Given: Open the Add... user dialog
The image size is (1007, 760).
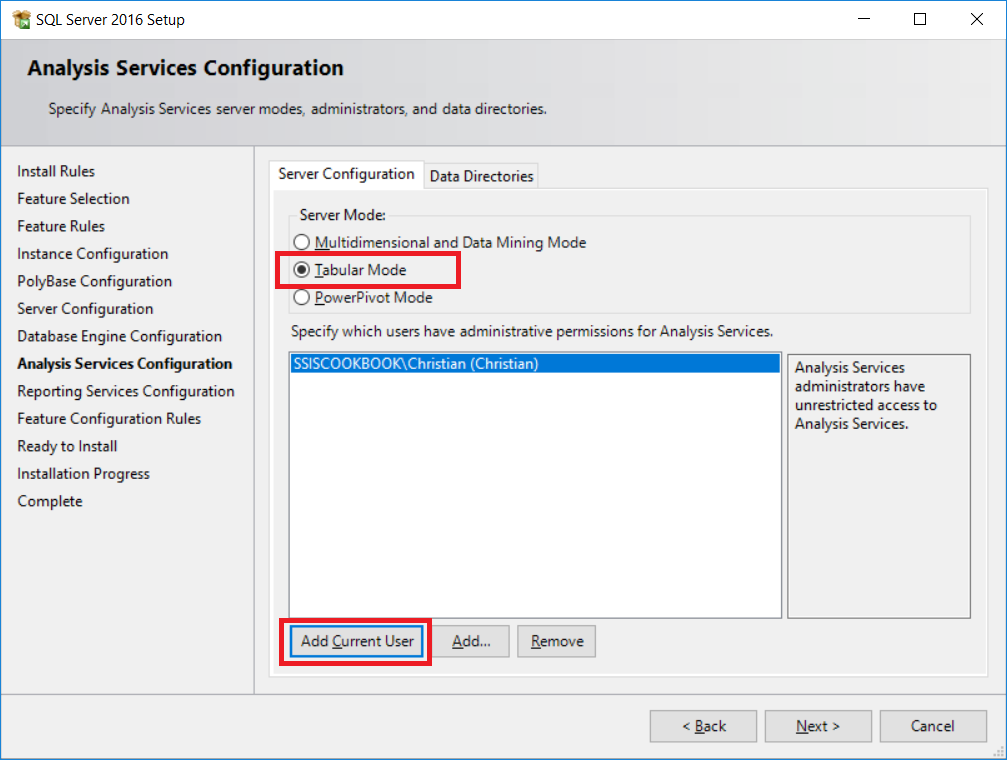Looking at the screenshot, I should coord(471,641).
